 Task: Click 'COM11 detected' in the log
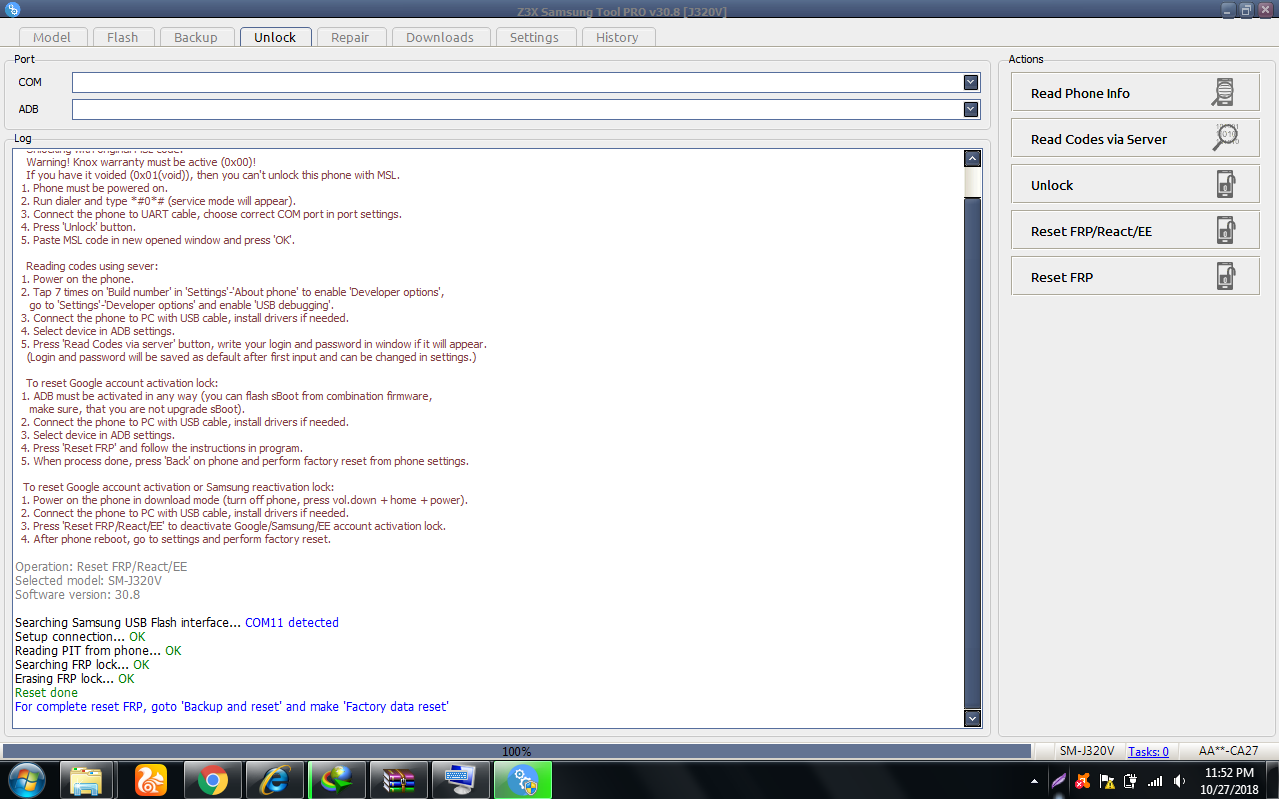[292, 623]
